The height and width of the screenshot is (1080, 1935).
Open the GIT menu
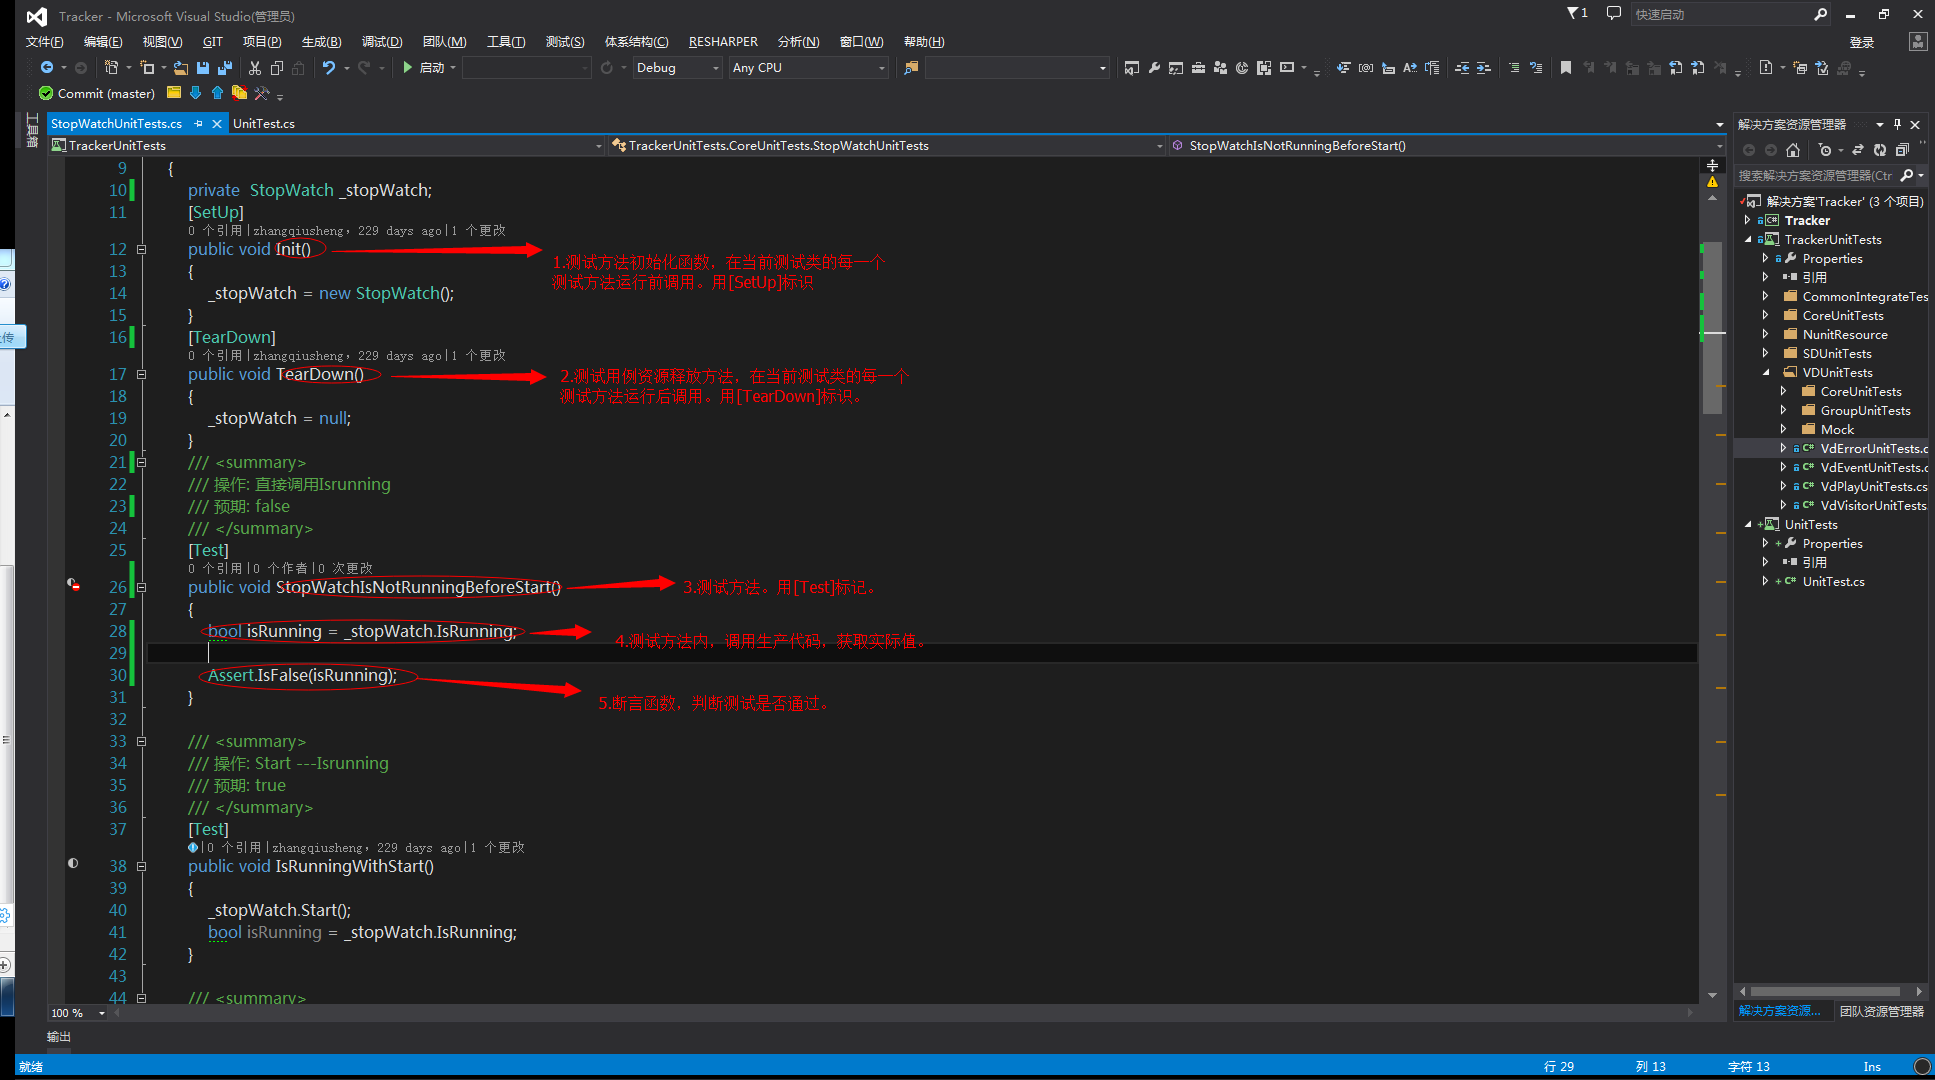point(212,41)
